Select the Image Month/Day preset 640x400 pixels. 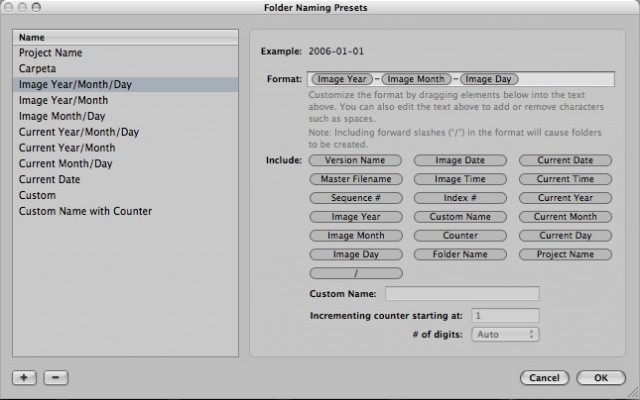click(125, 116)
